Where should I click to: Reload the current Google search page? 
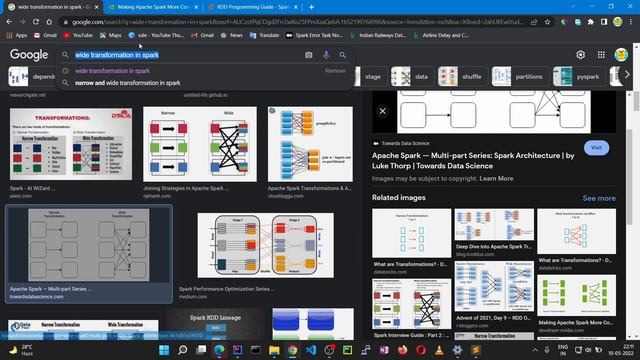(36, 22)
